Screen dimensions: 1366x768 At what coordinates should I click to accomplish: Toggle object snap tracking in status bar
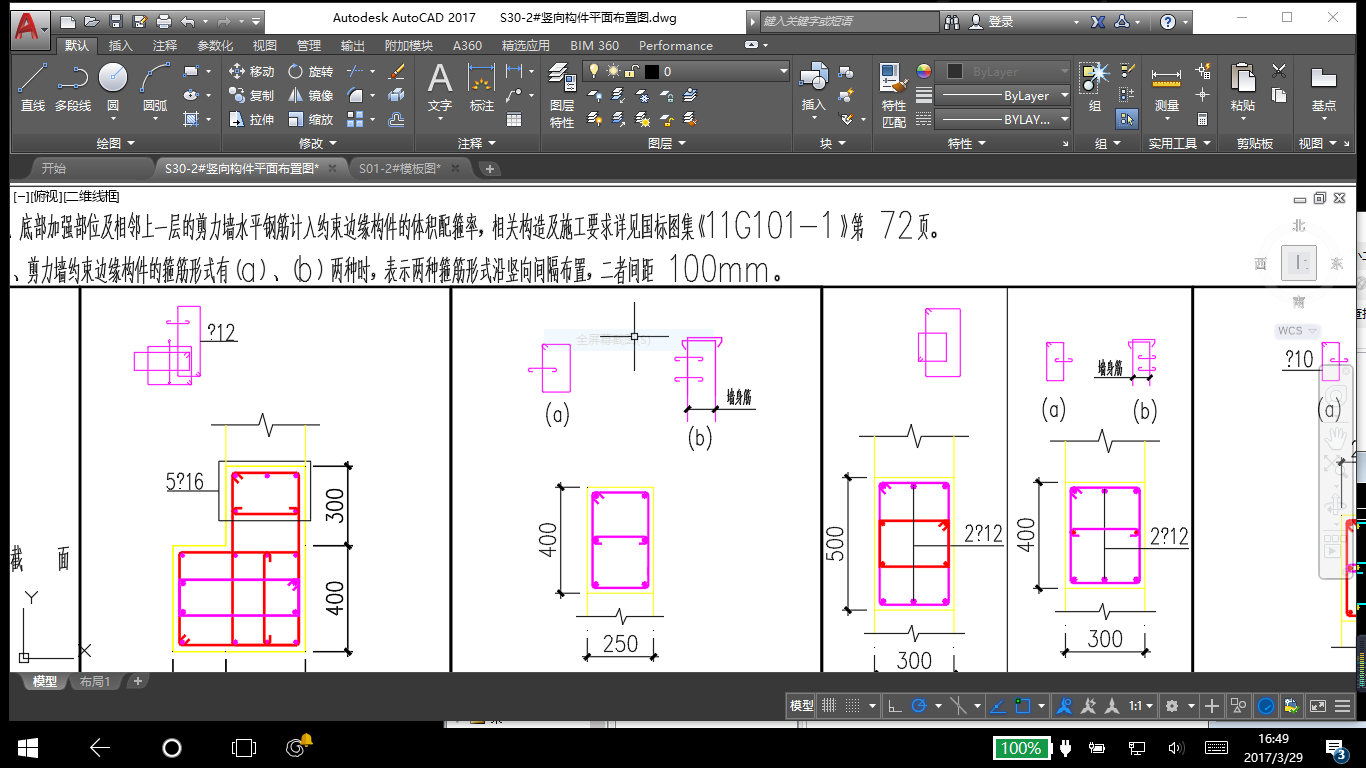(x=997, y=706)
